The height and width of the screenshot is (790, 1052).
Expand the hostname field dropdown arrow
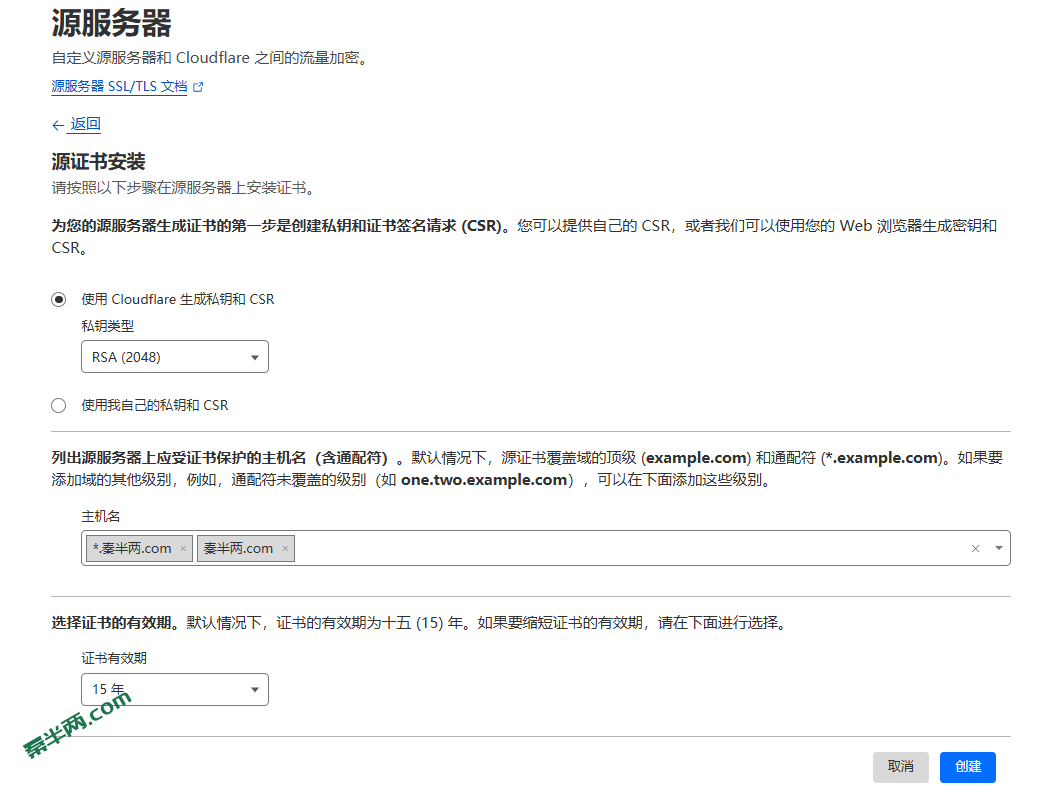click(998, 548)
